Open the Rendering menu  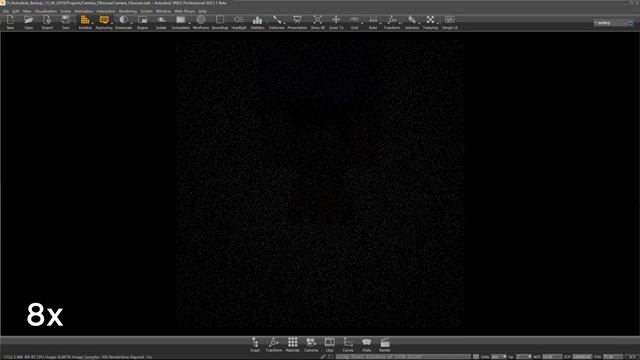click(128, 11)
